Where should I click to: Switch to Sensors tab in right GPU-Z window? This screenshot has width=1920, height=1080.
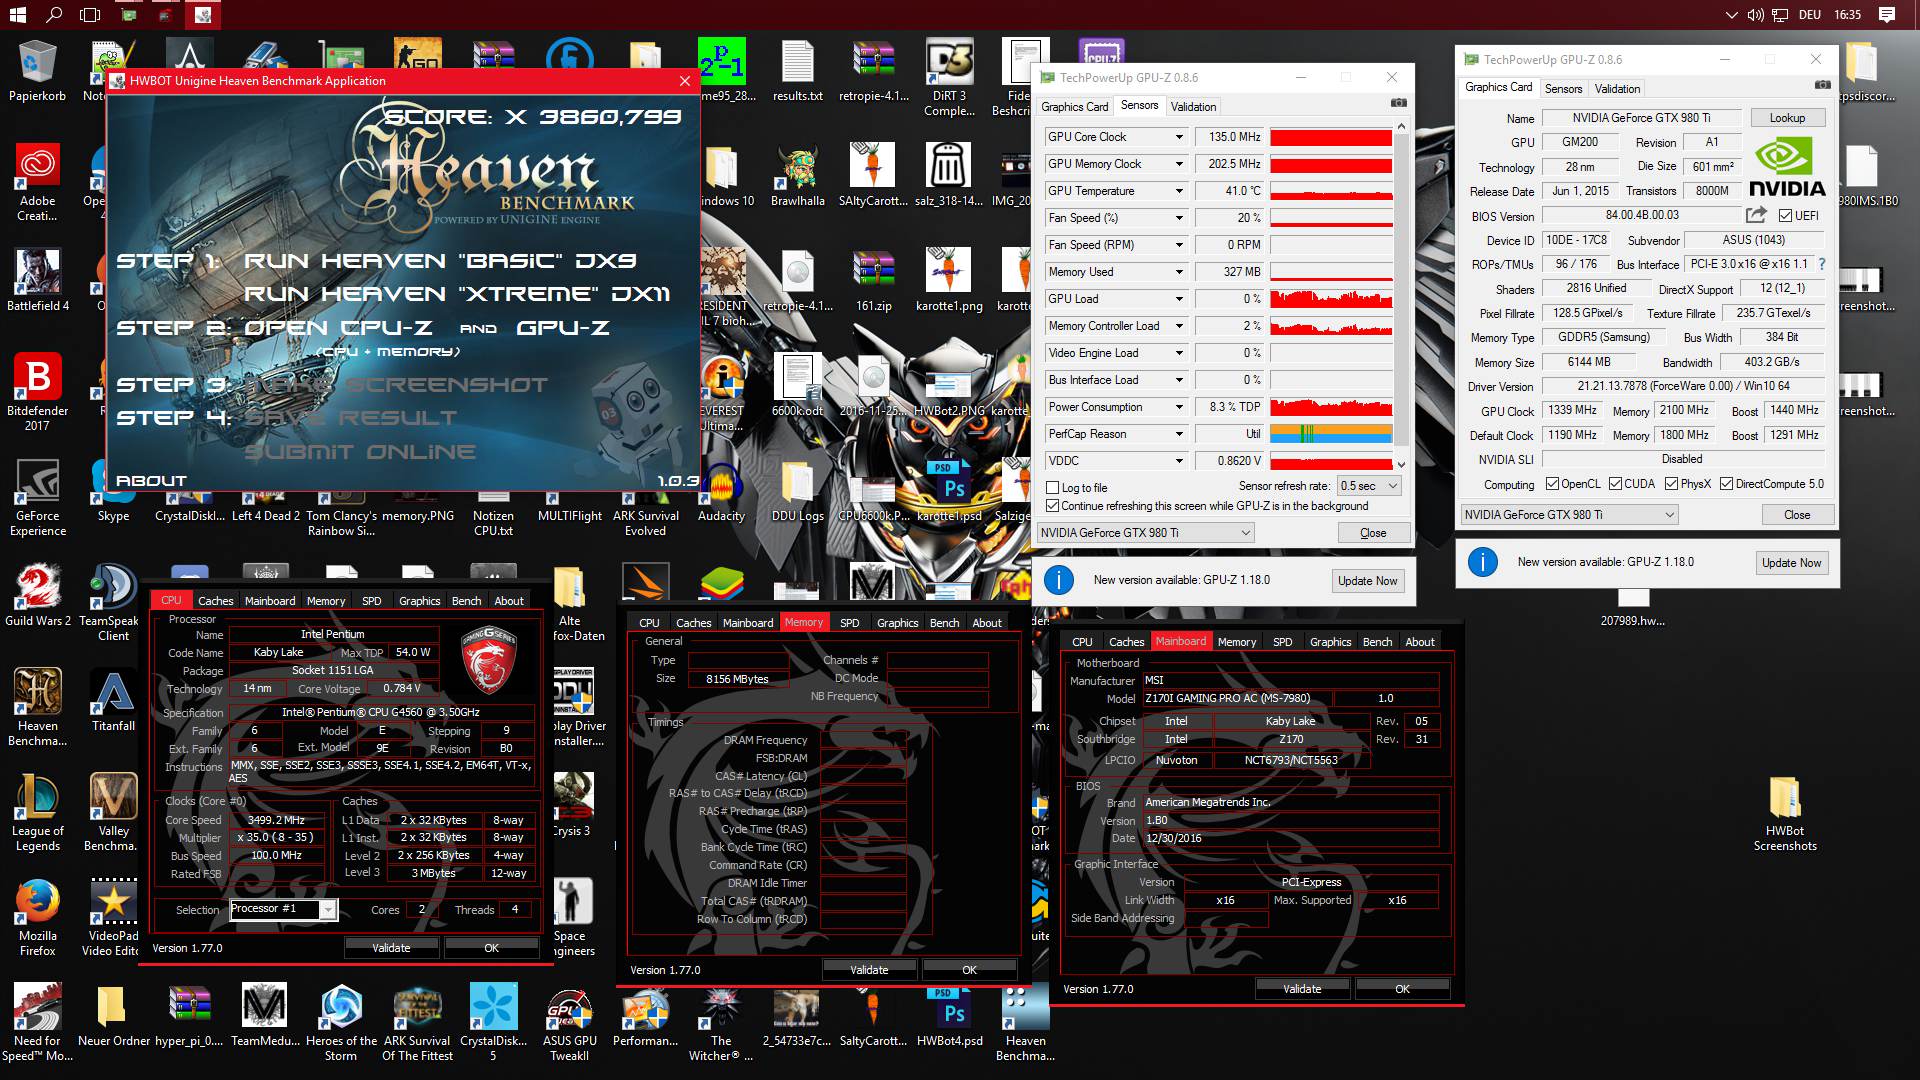pyautogui.click(x=1563, y=89)
